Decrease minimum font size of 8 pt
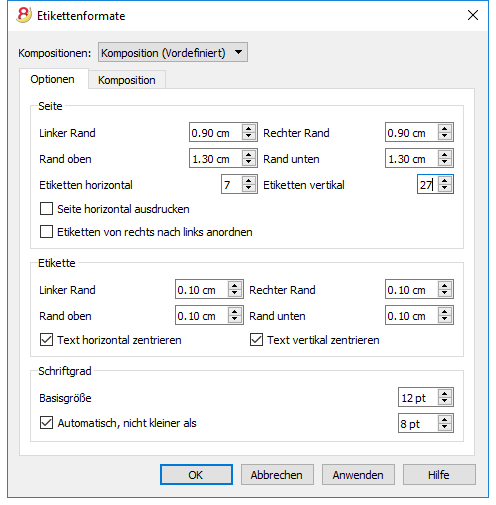This screenshot has width=496, height=505. tap(444, 427)
